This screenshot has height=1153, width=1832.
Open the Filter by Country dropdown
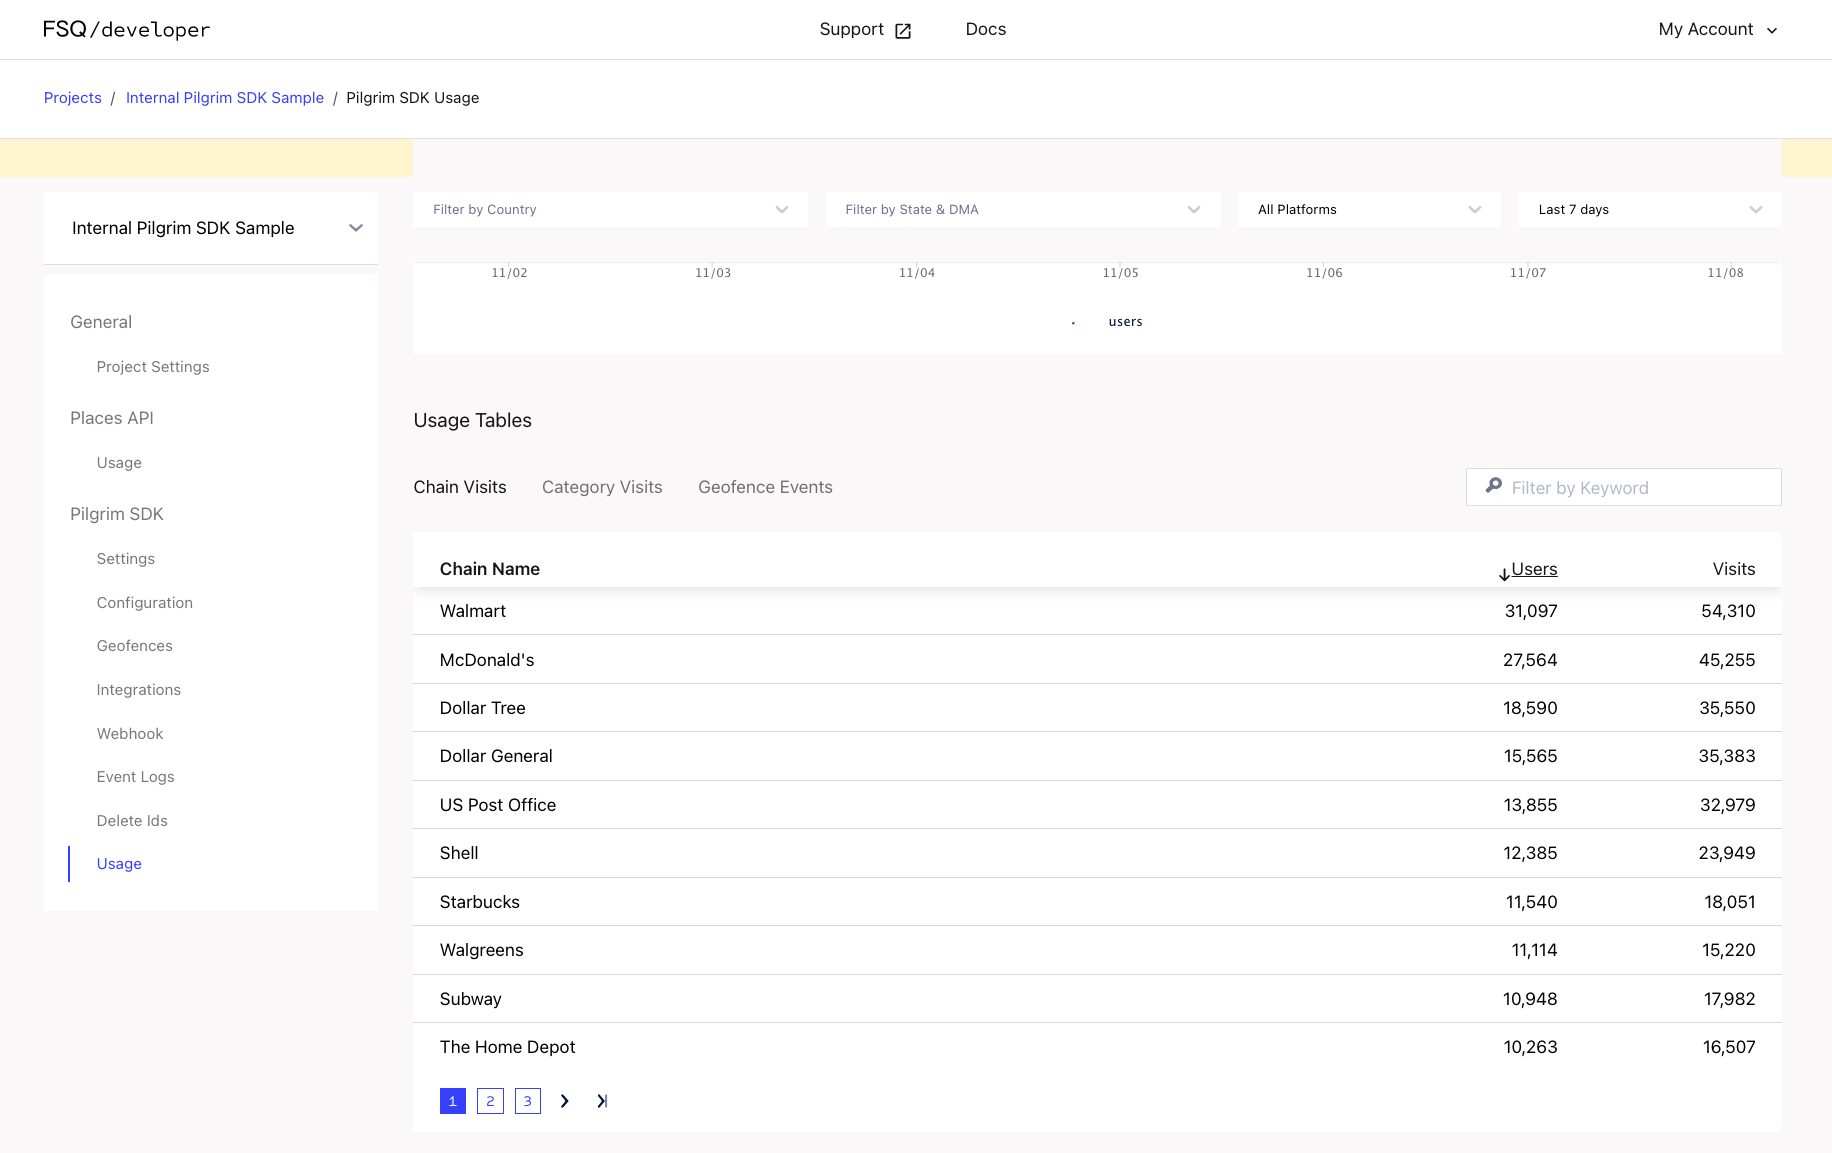[610, 209]
